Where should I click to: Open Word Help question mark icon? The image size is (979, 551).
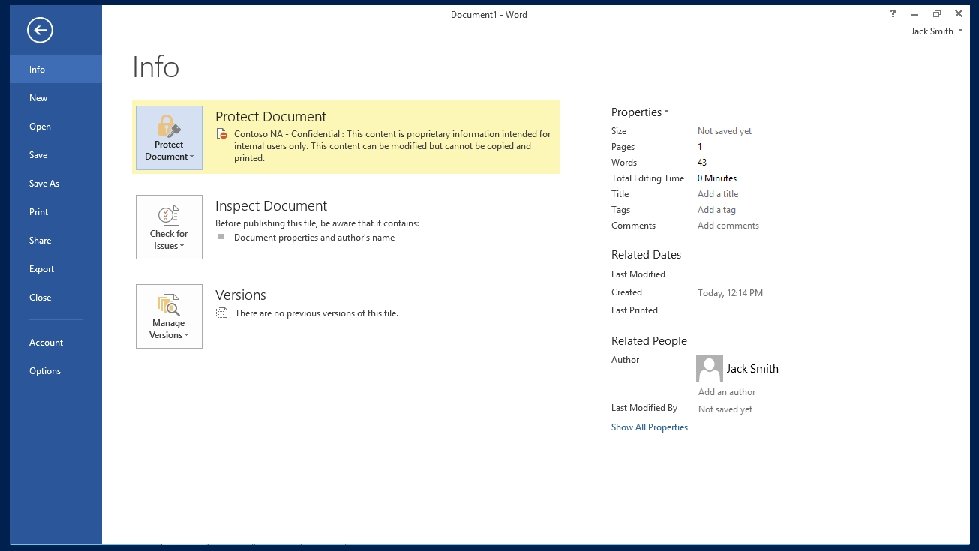point(893,13)
